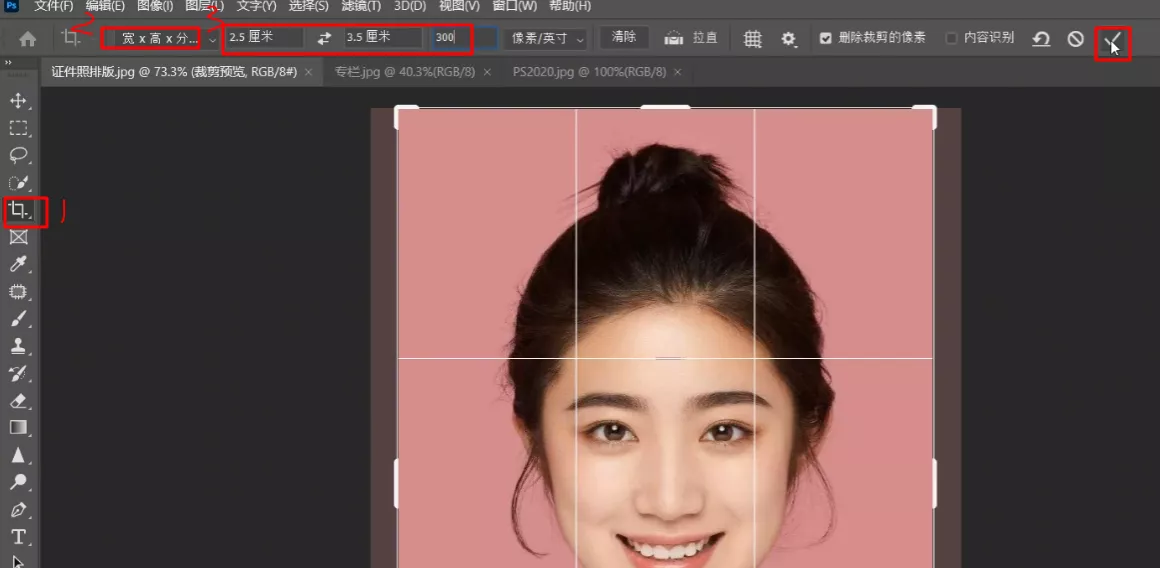
Task: Select the Lasso tool
Action: [18, 155]
